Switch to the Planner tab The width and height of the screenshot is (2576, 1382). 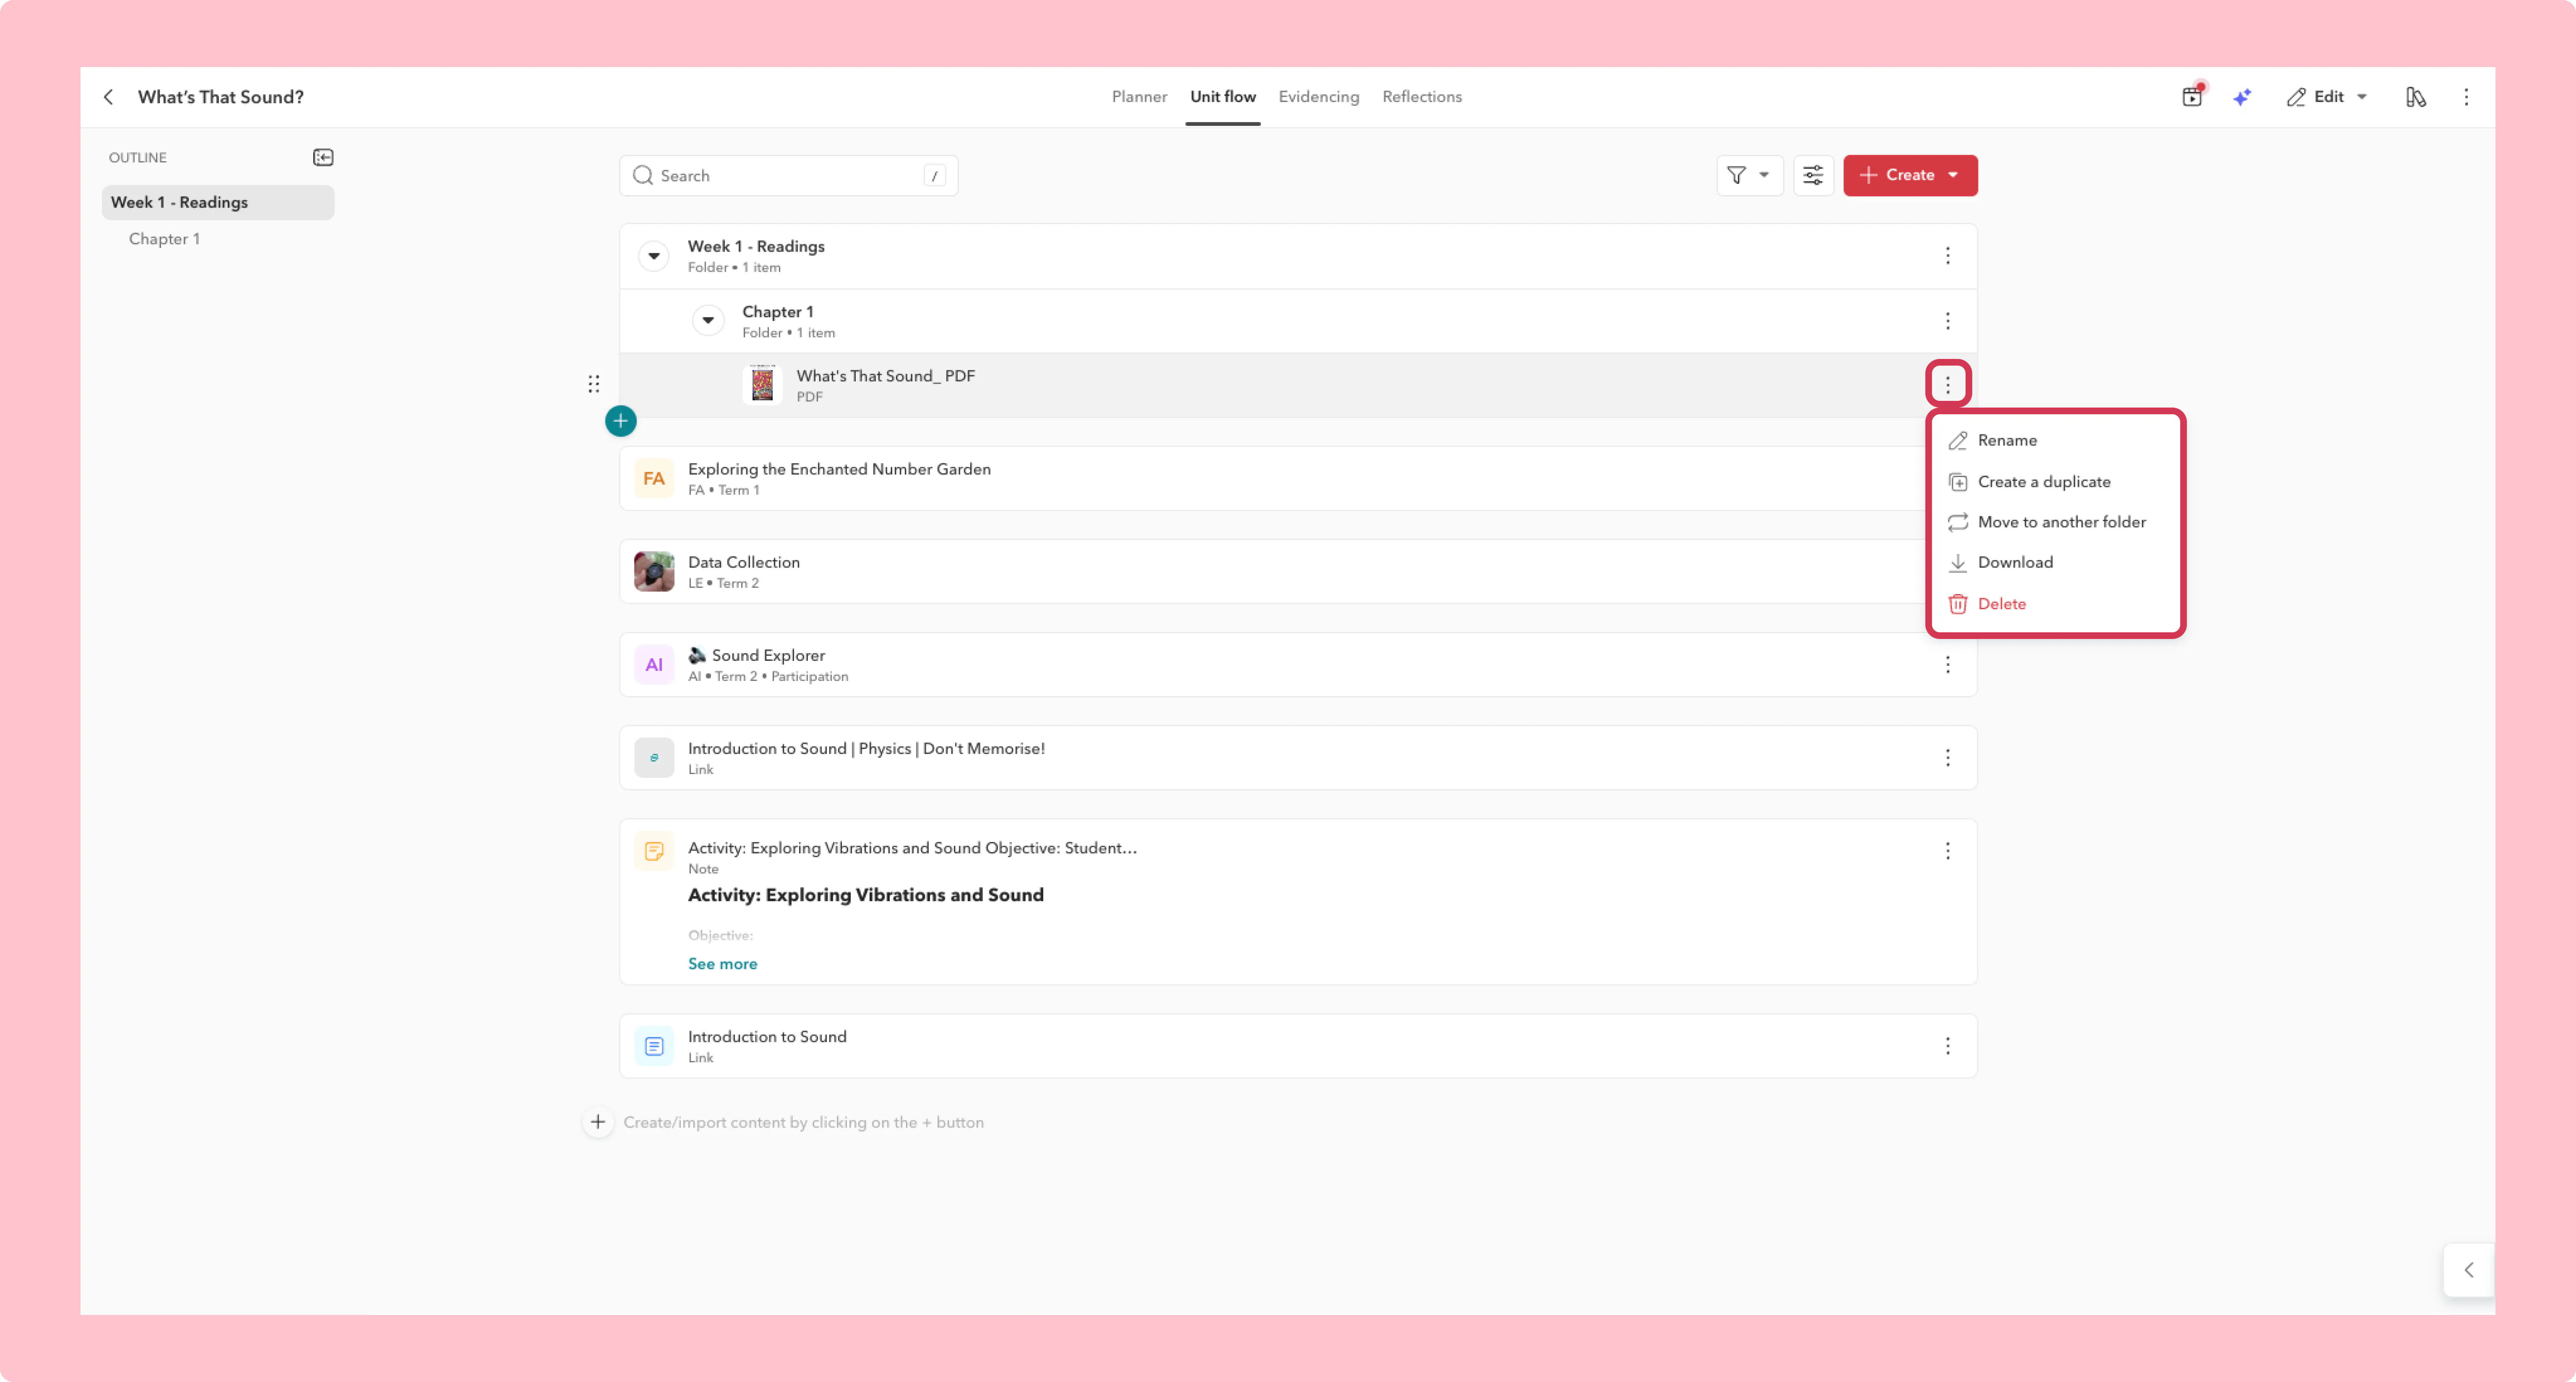1139,97
